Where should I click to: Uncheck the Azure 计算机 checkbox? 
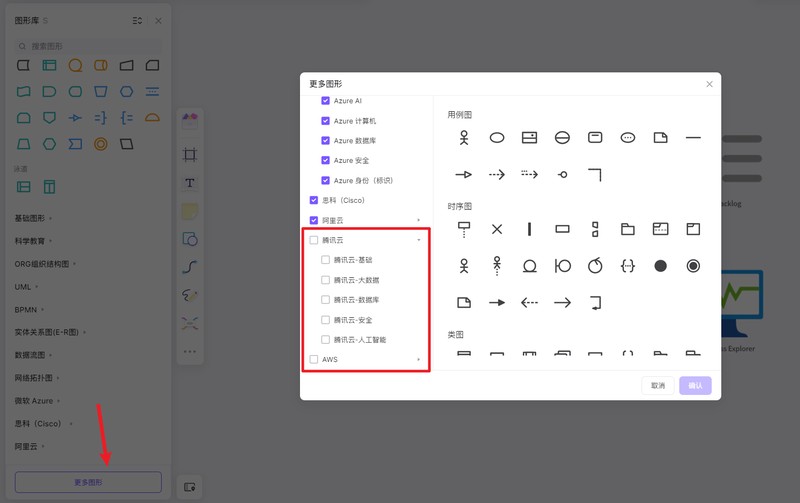click(326, 121)
